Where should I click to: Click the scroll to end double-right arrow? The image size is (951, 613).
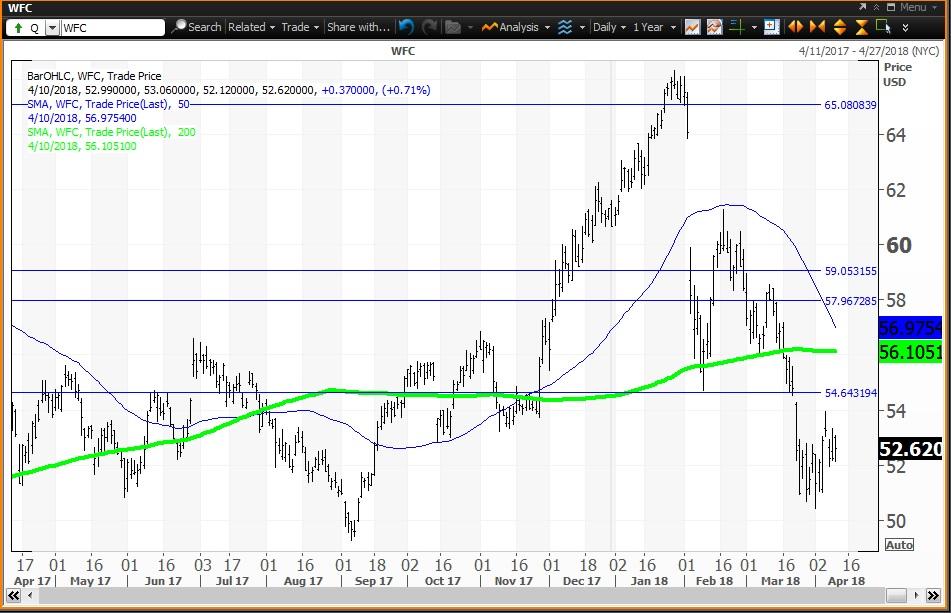click(933, 596)
